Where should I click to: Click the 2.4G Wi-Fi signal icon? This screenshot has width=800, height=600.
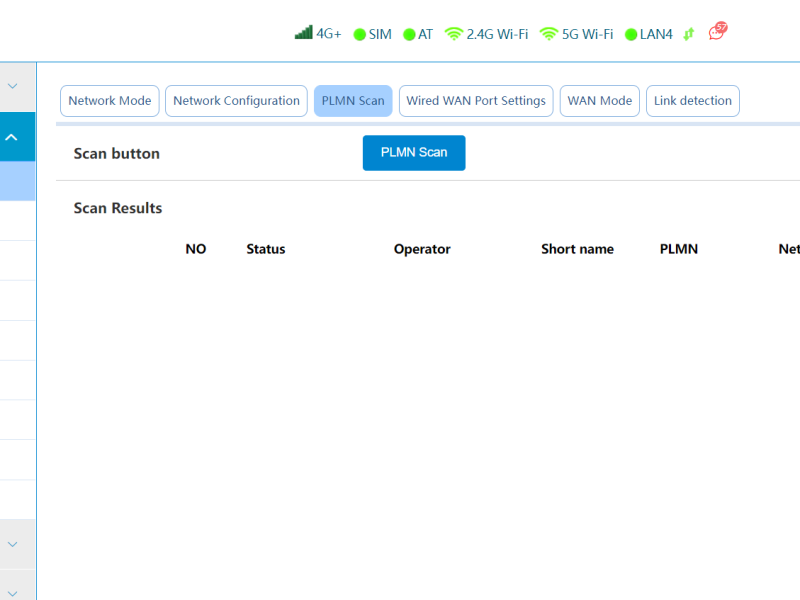pos(454,34)
